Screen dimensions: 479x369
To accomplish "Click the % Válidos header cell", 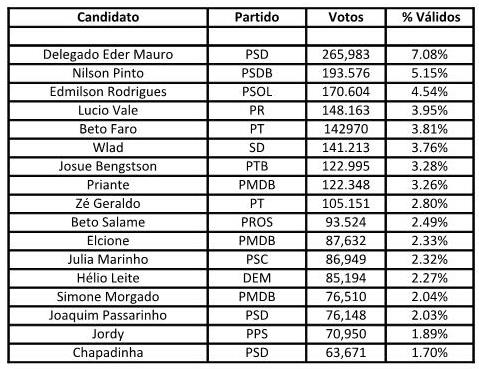I will coord(430,17).
